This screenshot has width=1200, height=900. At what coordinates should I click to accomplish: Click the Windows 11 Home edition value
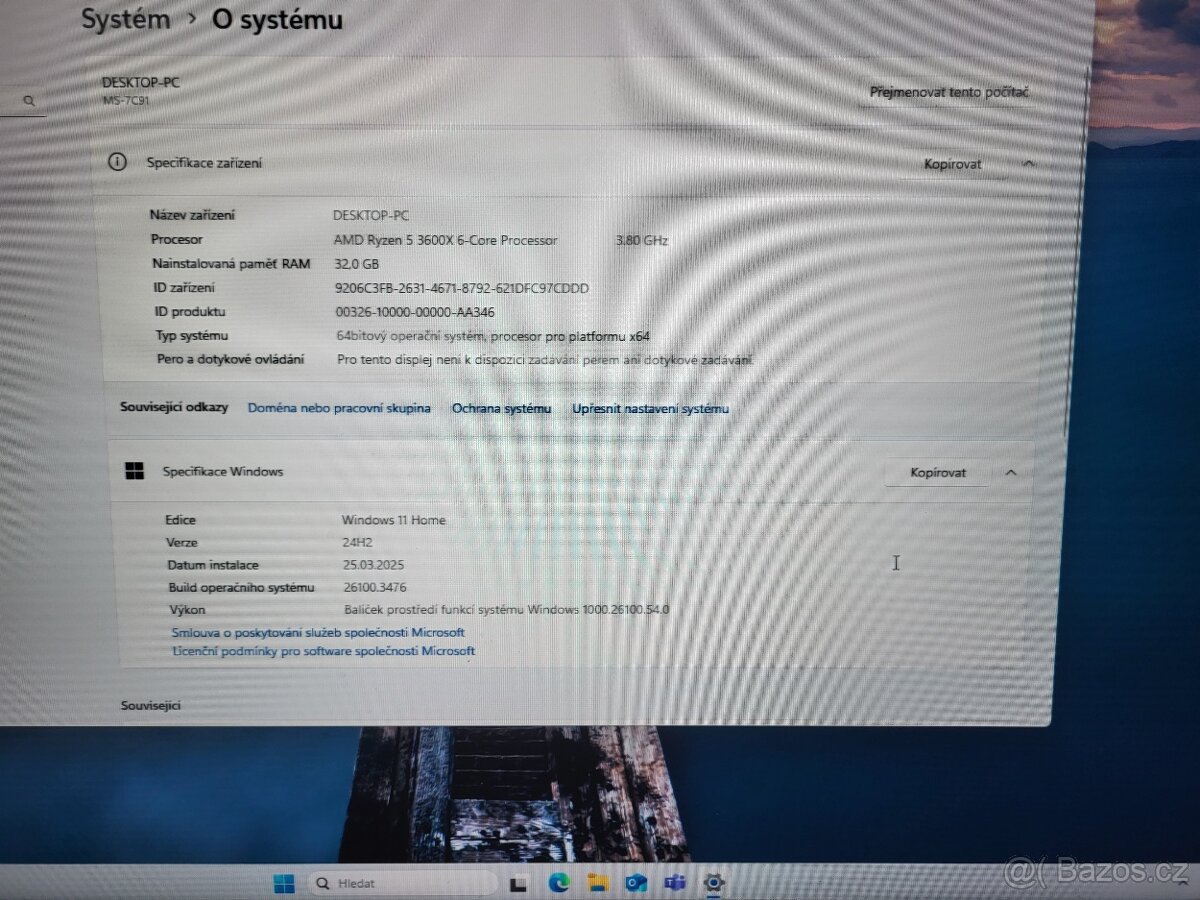point(394,520)
